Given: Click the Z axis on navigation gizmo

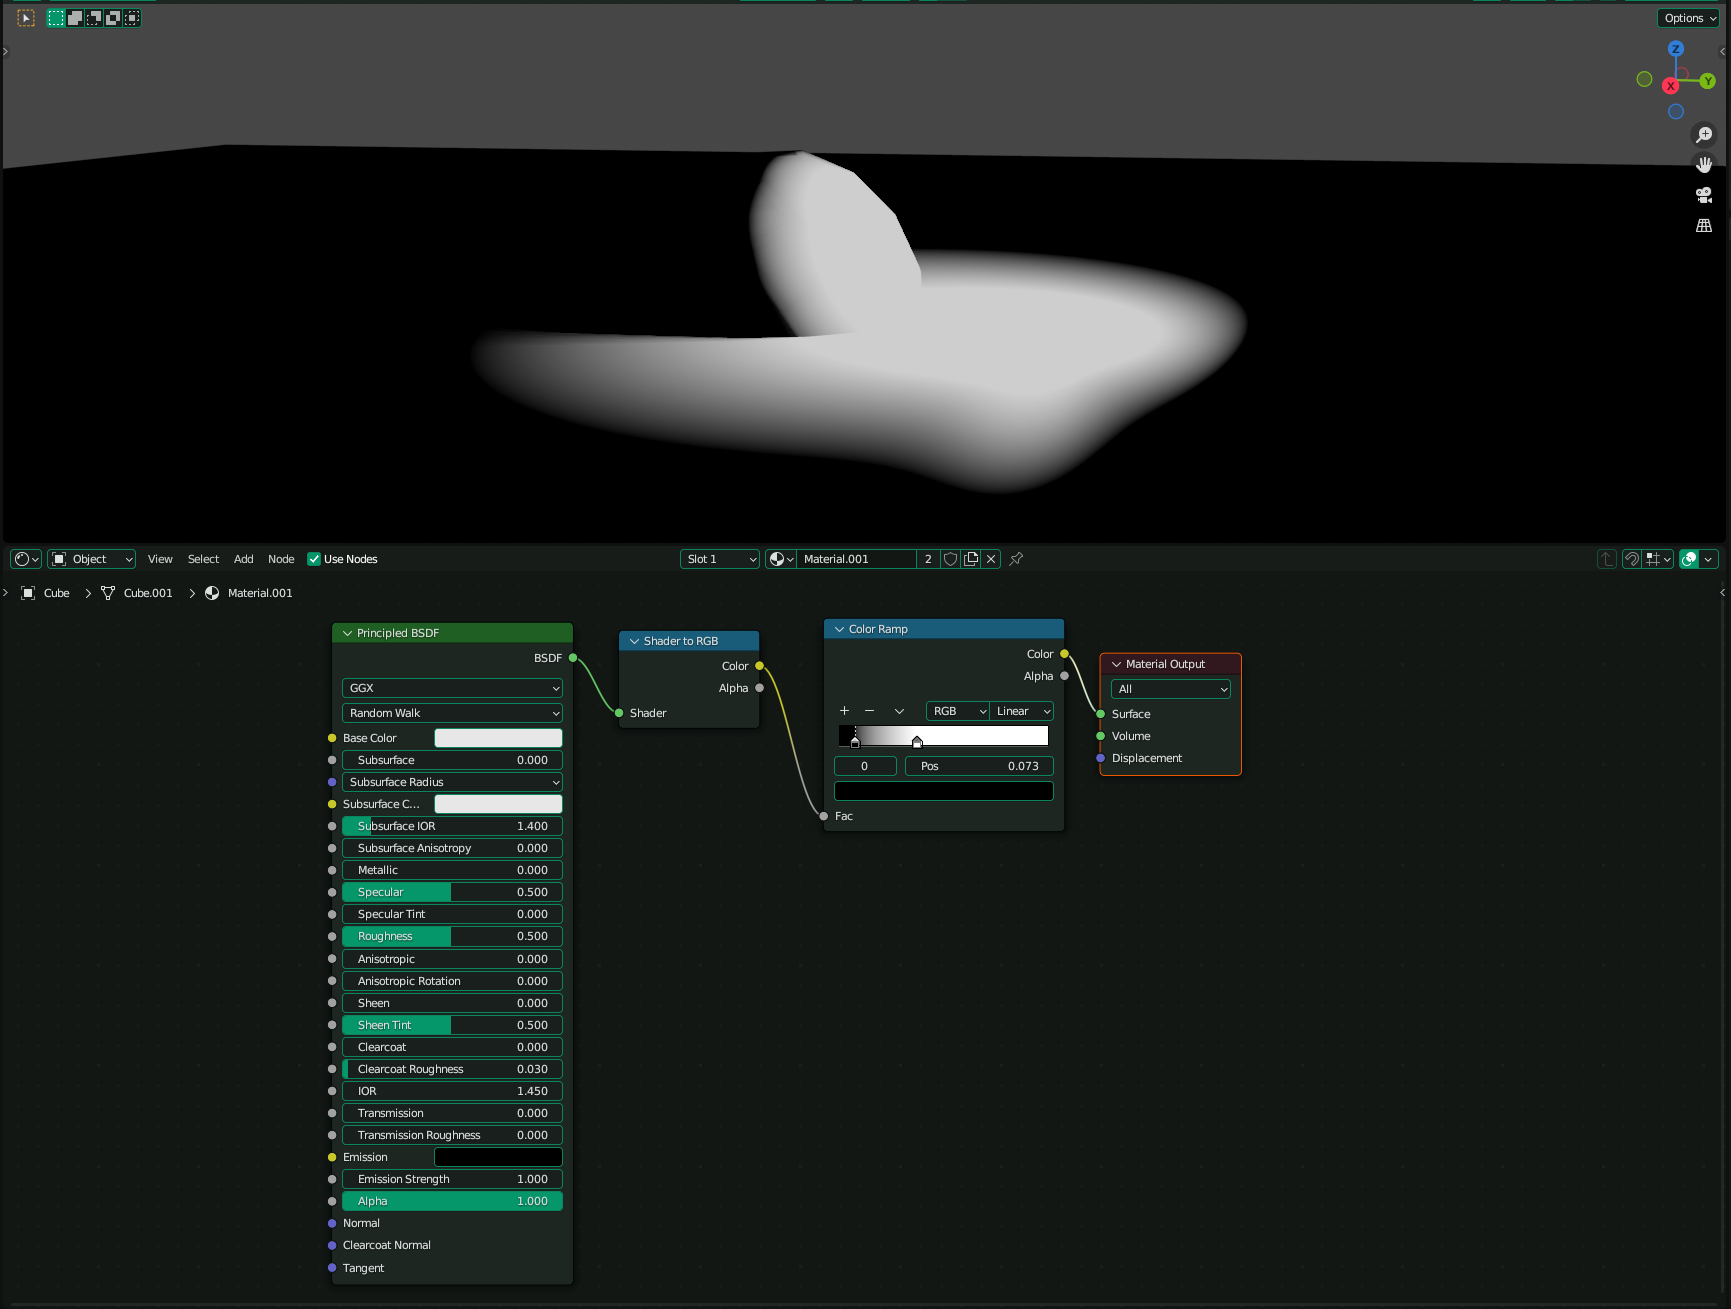Looking at the screenshot, I should point(1676,49).
